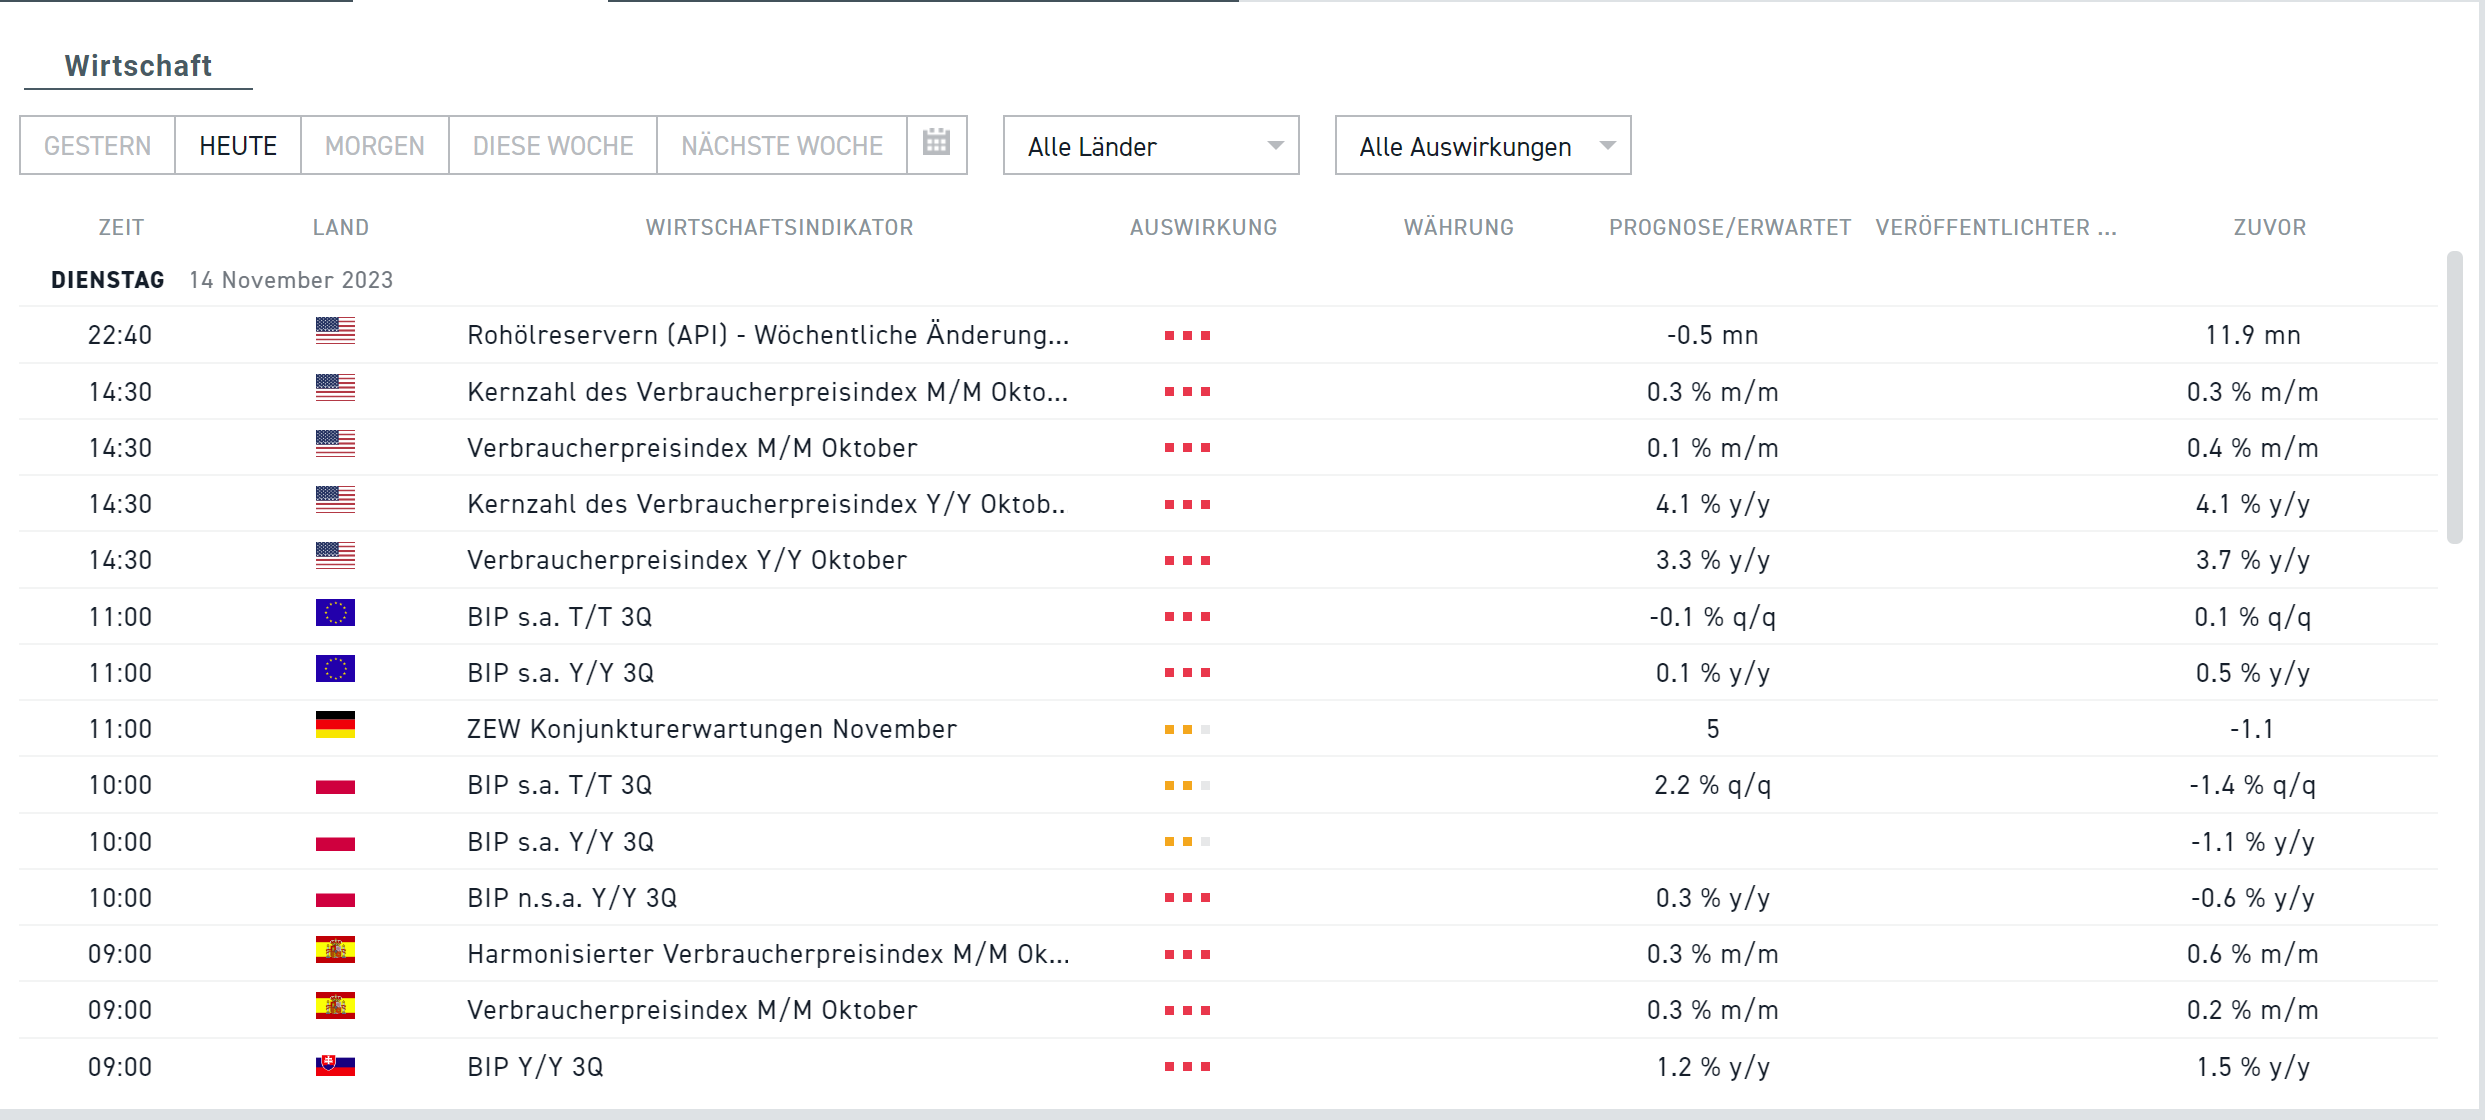This screenshot has height=1120, width=2485.
Task: Click Polish flag in BIP n.s.a. row
Action: point(335,896)
